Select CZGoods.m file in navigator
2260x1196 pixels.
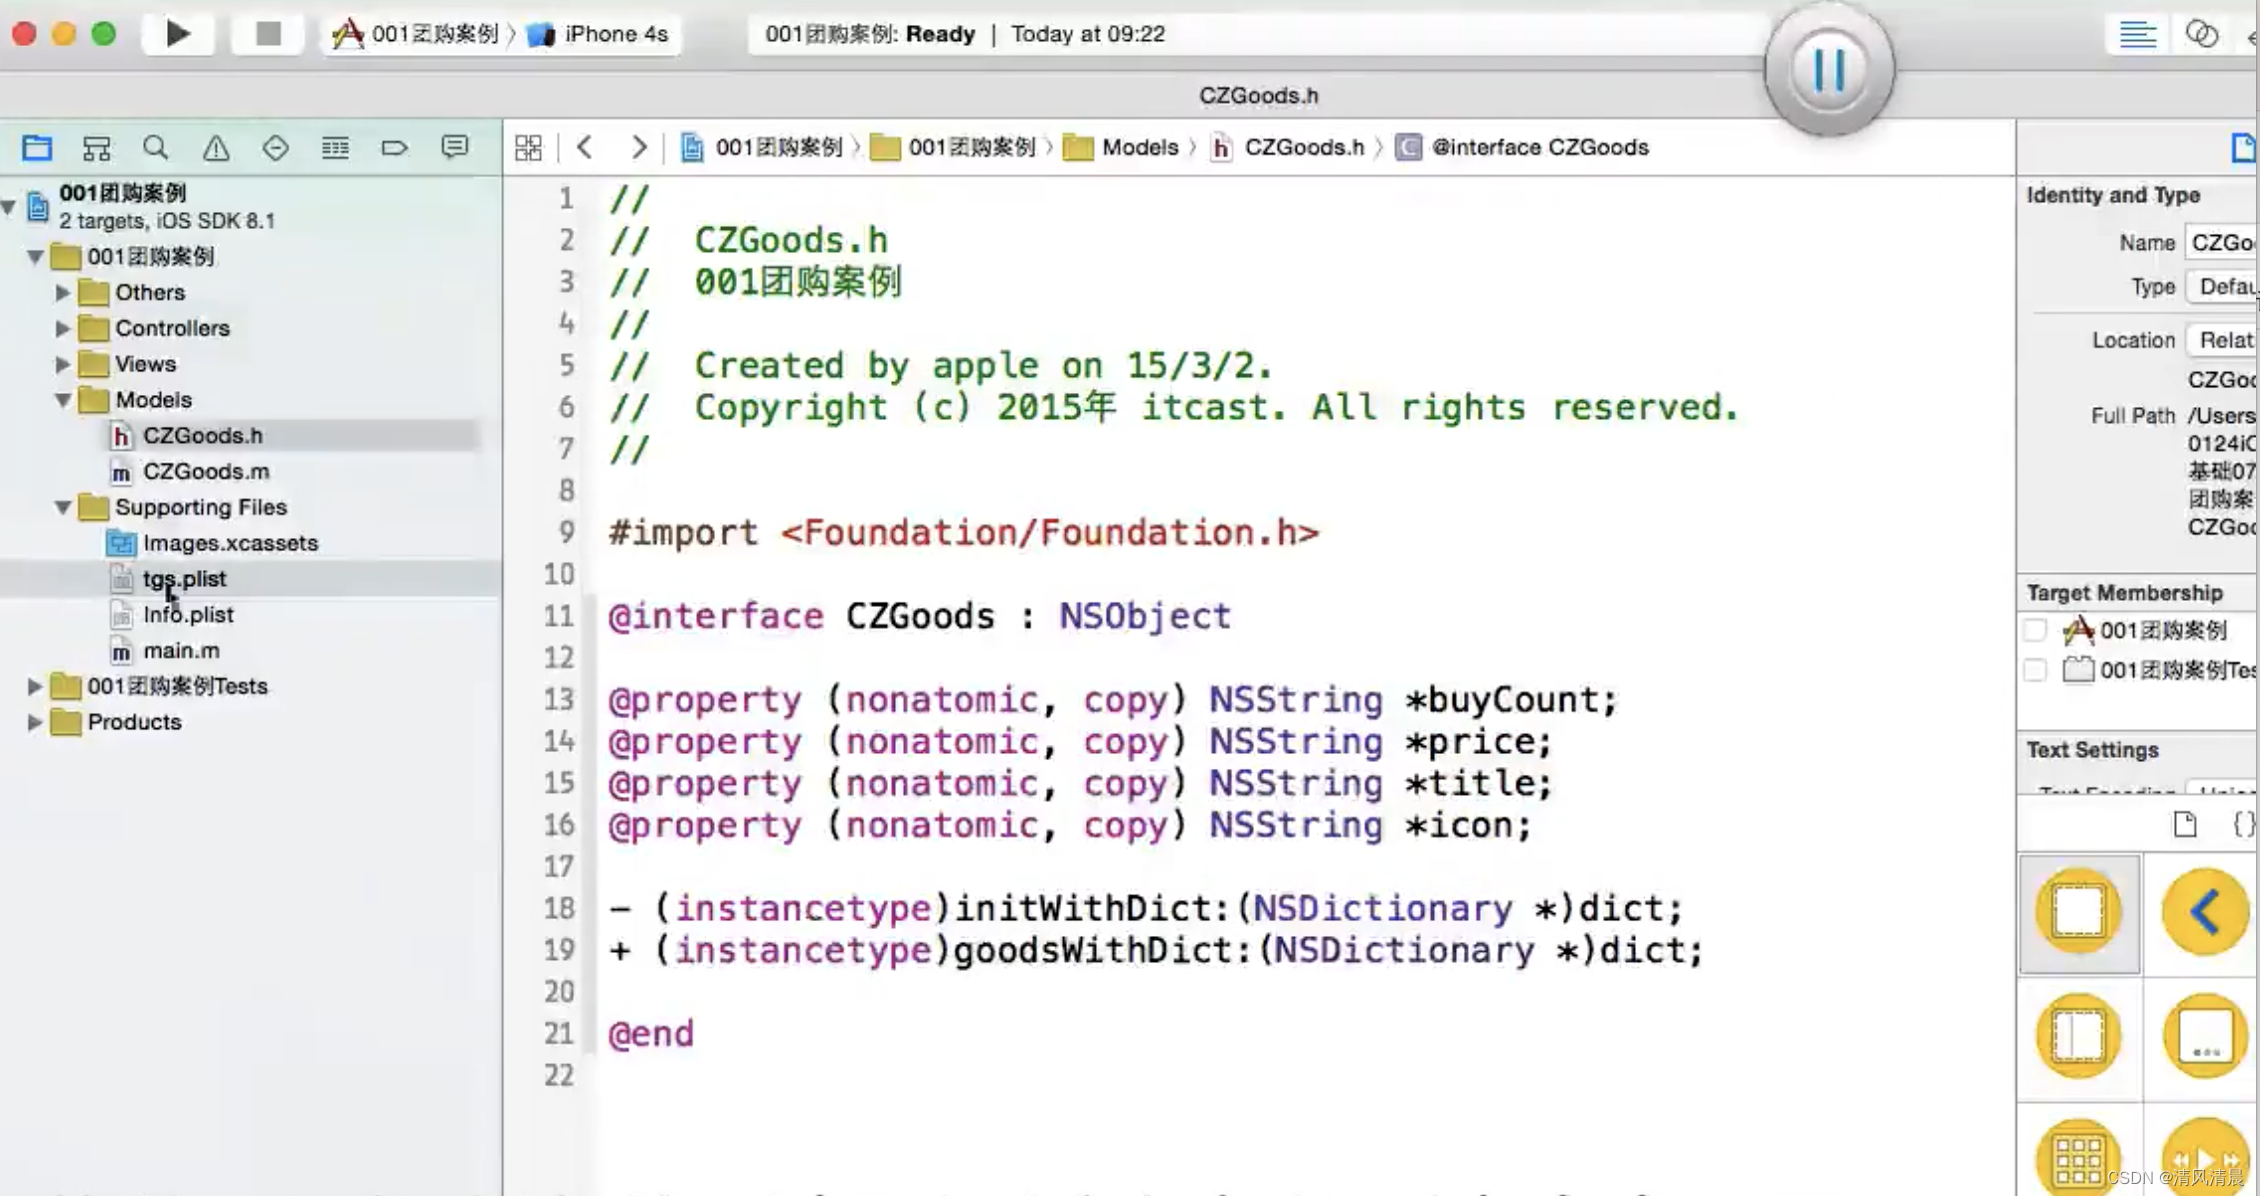click(205, 471)
